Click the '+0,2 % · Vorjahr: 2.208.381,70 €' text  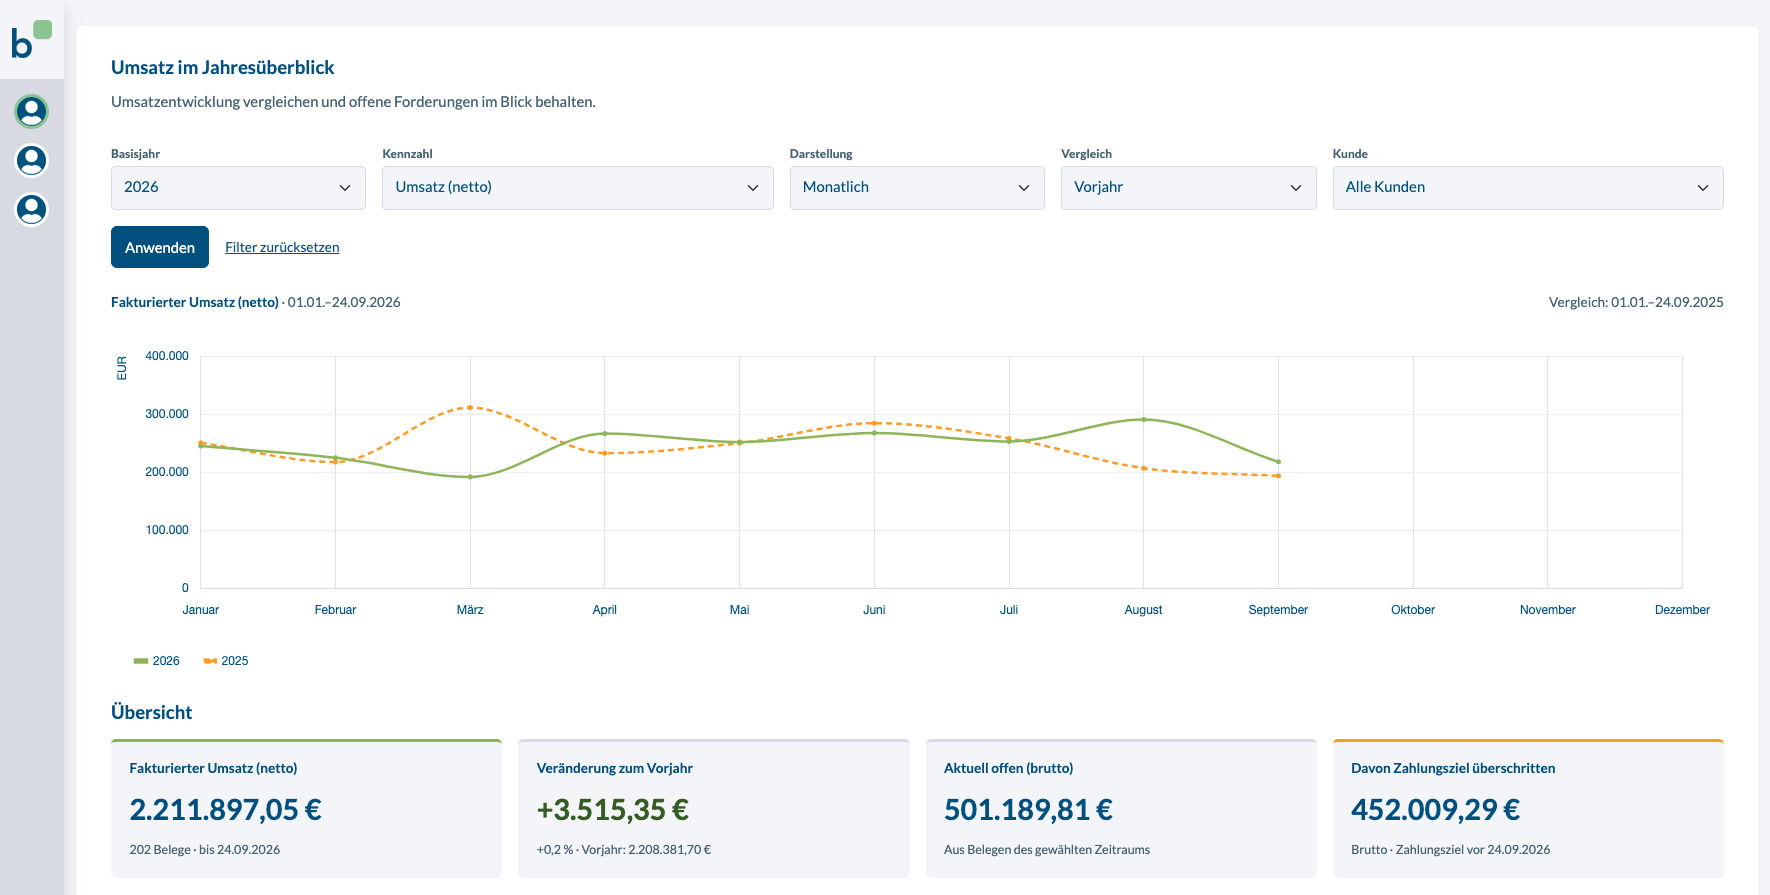tap(624, 850)
